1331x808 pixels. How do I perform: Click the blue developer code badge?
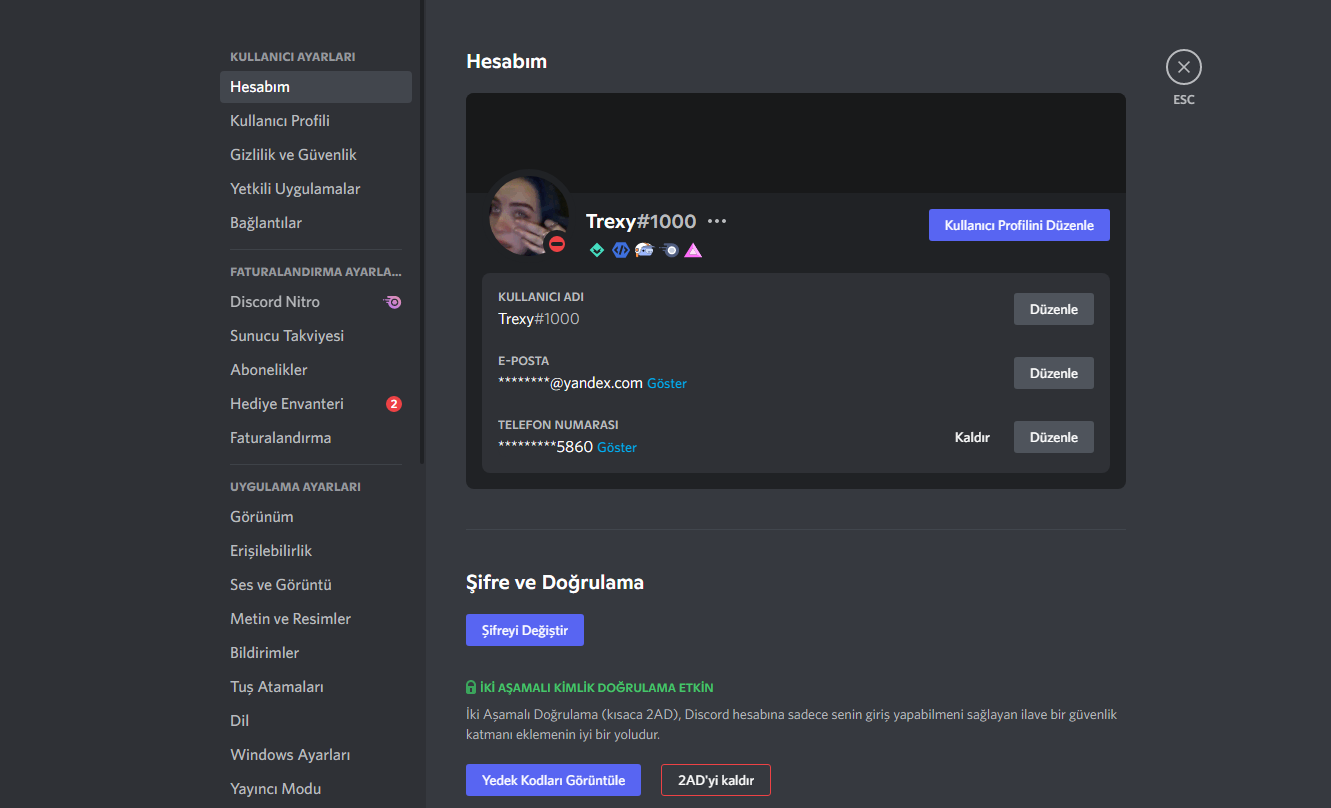pyautogui.click(x=621, y=250)
